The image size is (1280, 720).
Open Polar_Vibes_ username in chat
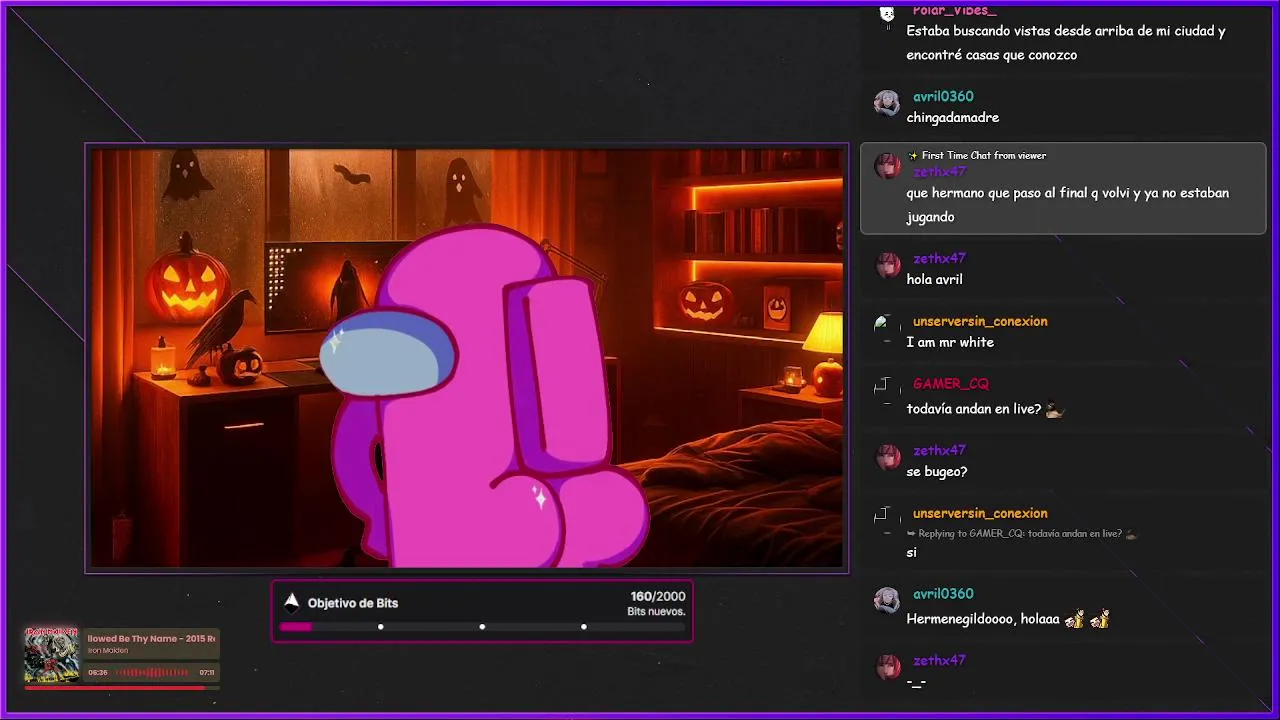click(x=954, y=10)
